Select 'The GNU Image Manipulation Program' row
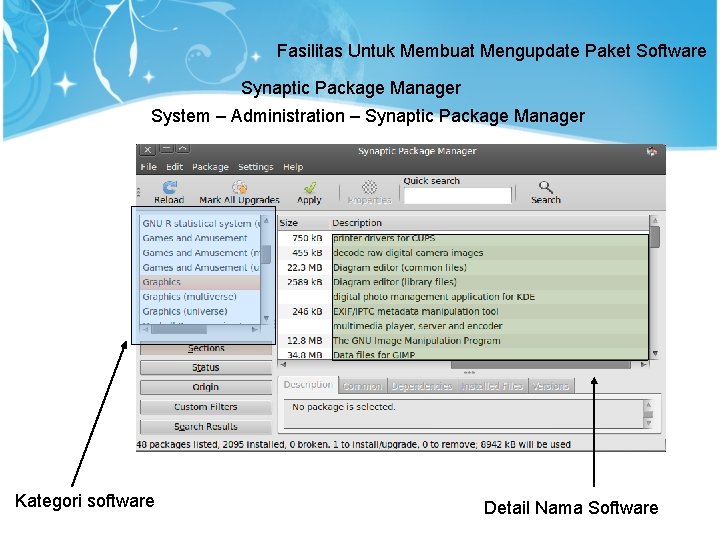This screenshot has height=540, width=720. pyautogui.click(x=463, y=341)
